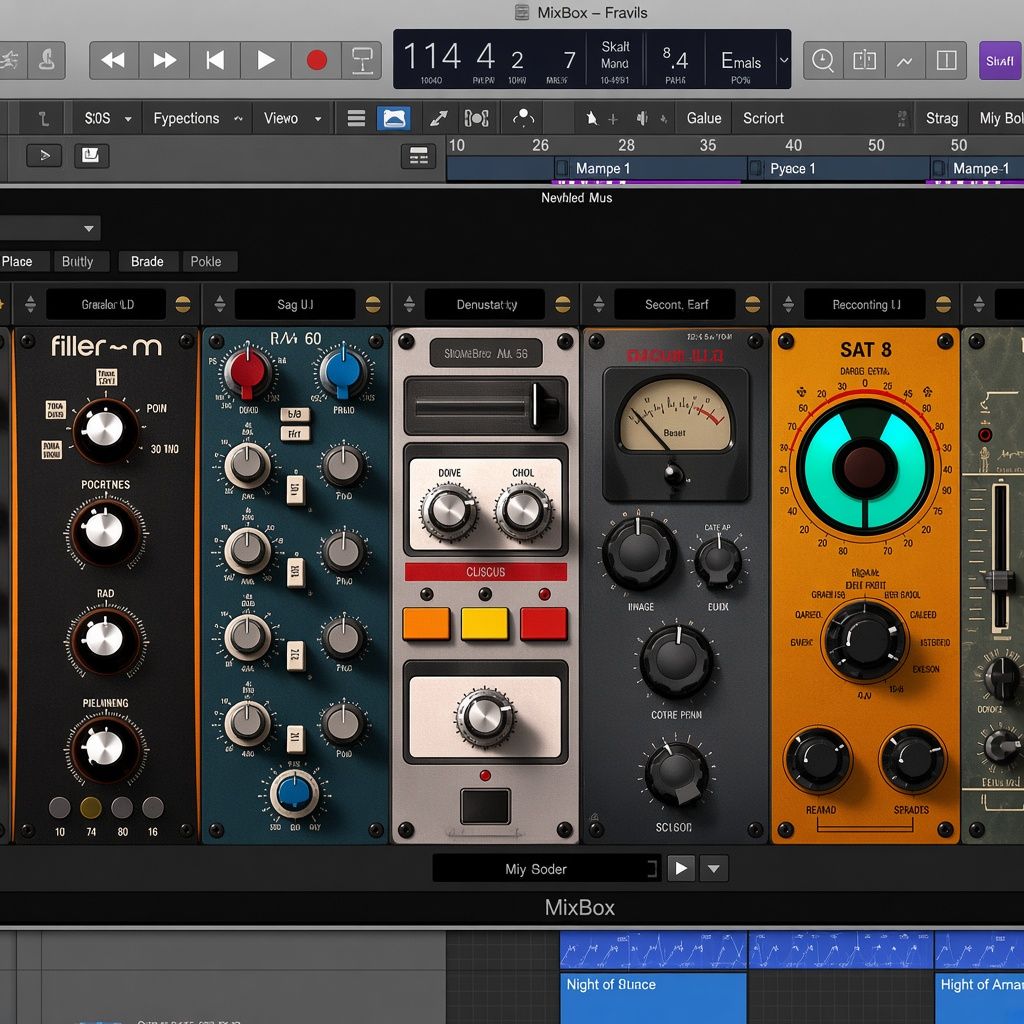Expand the LCD display dropdown arrow
This screenshot has width=1024, height=1024.
(x=784, y=60)
